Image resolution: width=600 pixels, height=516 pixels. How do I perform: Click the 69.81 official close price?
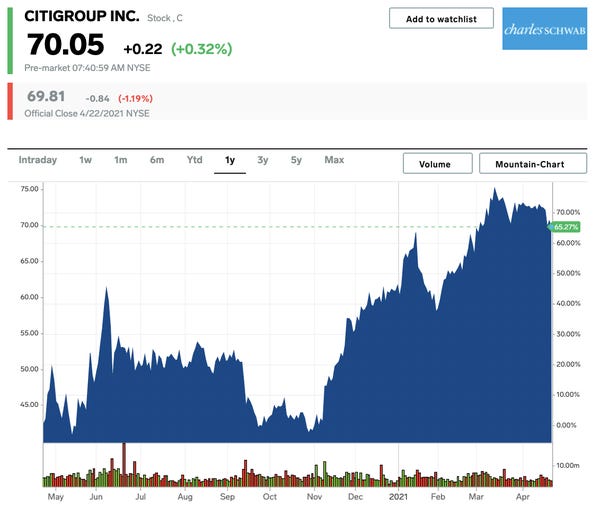pos(46,96)
